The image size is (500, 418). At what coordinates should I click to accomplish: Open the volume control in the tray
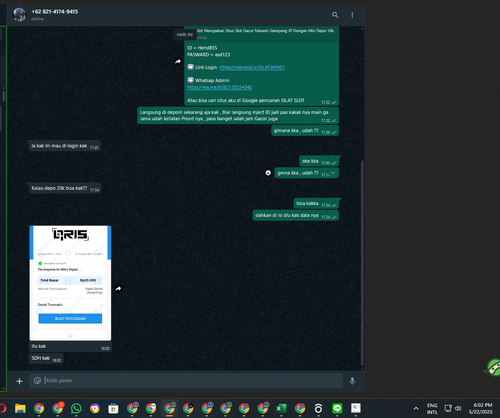click(x=458, y=408)
